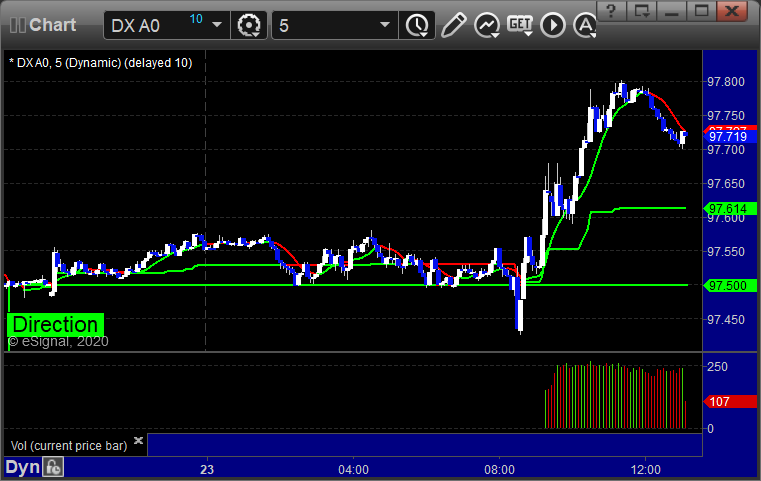Click the help question mark button

click(x=611, y=10)
